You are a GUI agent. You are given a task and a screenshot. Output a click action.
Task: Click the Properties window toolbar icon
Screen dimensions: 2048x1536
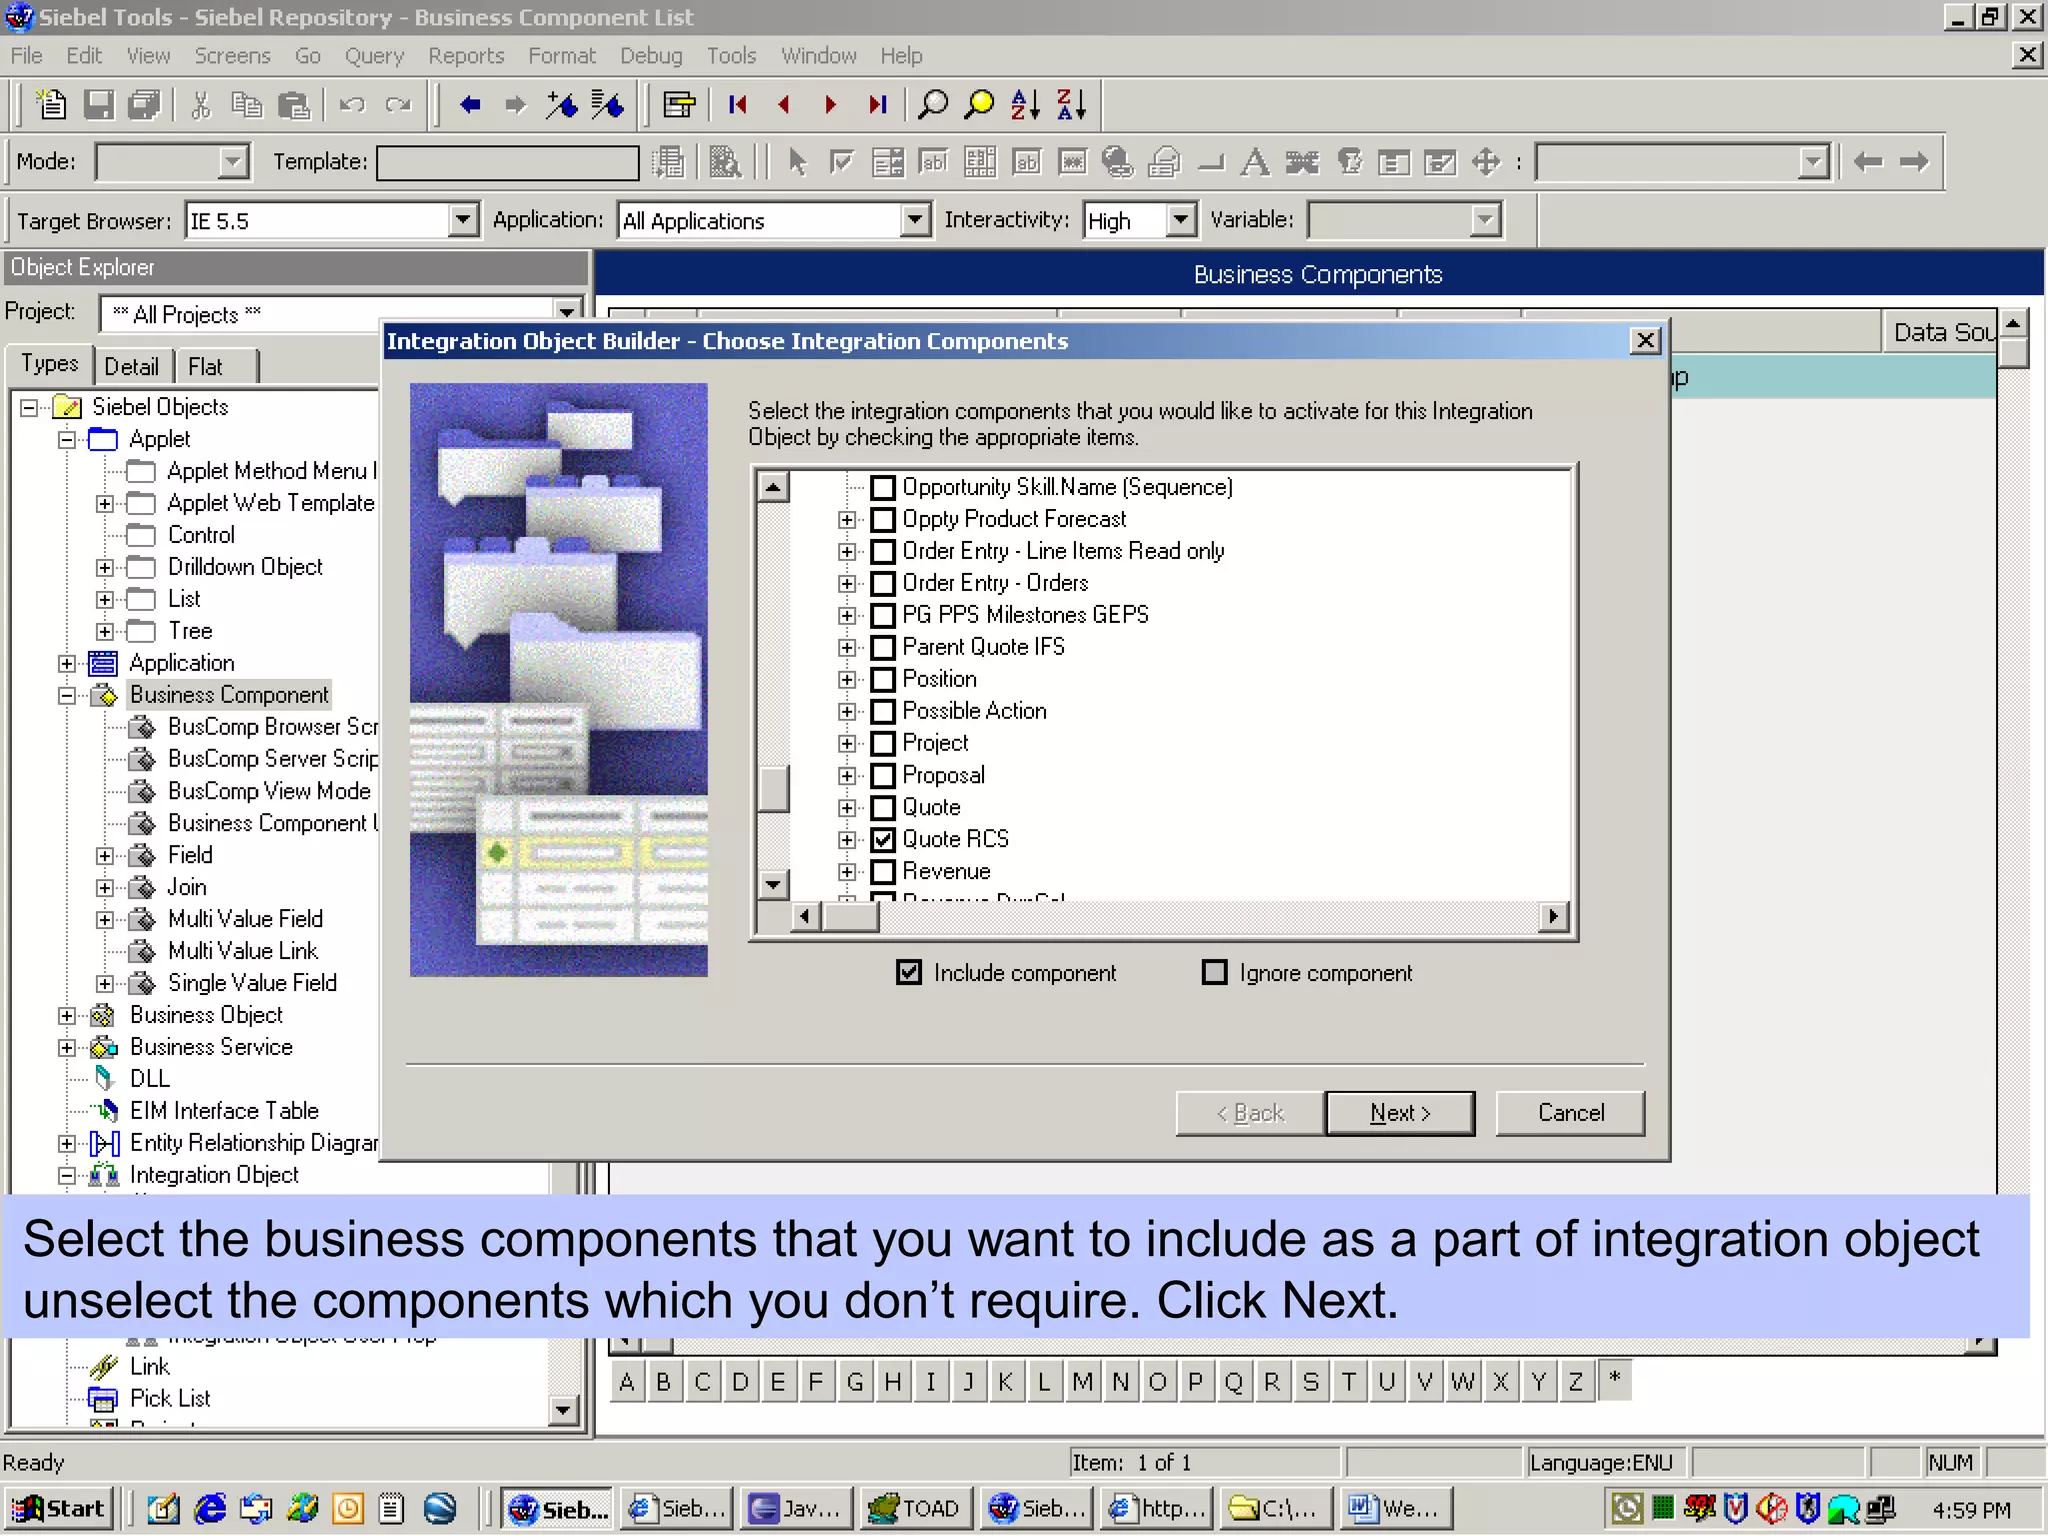pos(679,104)
